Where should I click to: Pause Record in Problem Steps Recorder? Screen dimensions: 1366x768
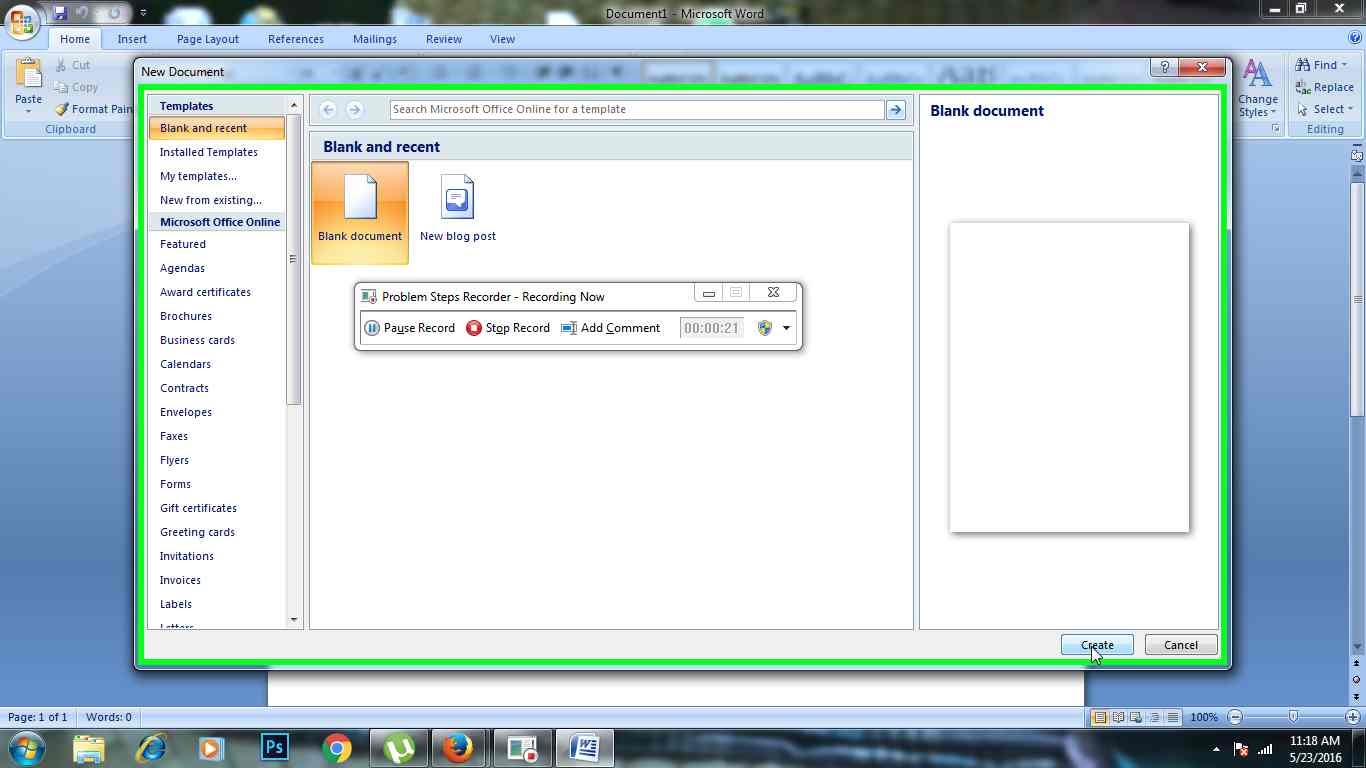(x=410, y=328)
